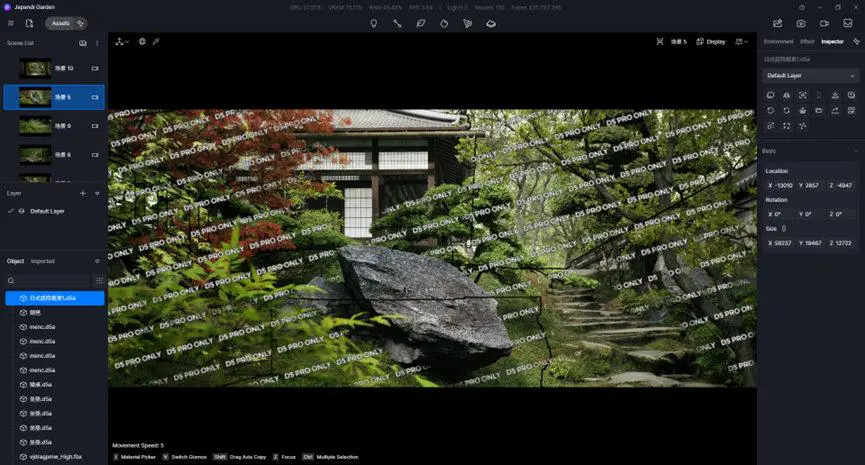865x465 pixels.
Task: Click the focus frame icon left of scene 5 label
Action: tap(660, 41)
